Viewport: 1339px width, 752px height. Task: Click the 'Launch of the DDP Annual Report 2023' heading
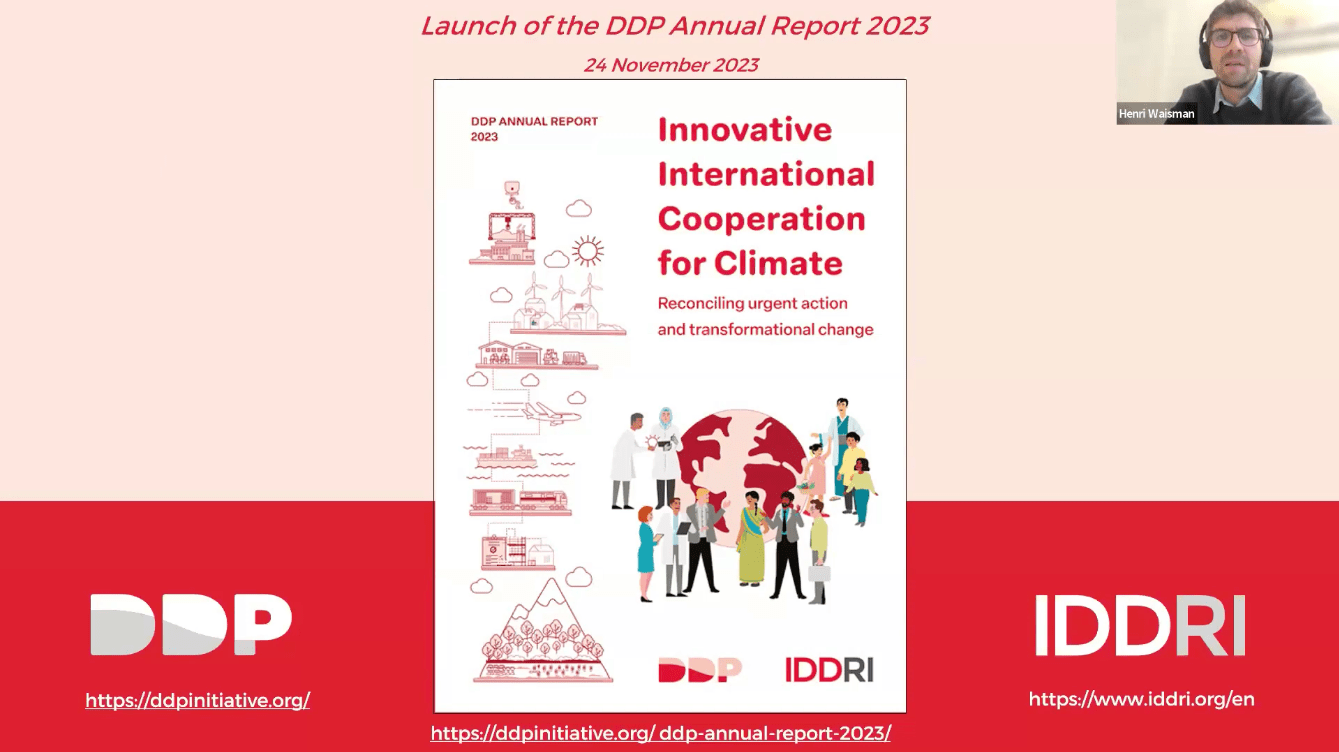(x=675, y=25)
